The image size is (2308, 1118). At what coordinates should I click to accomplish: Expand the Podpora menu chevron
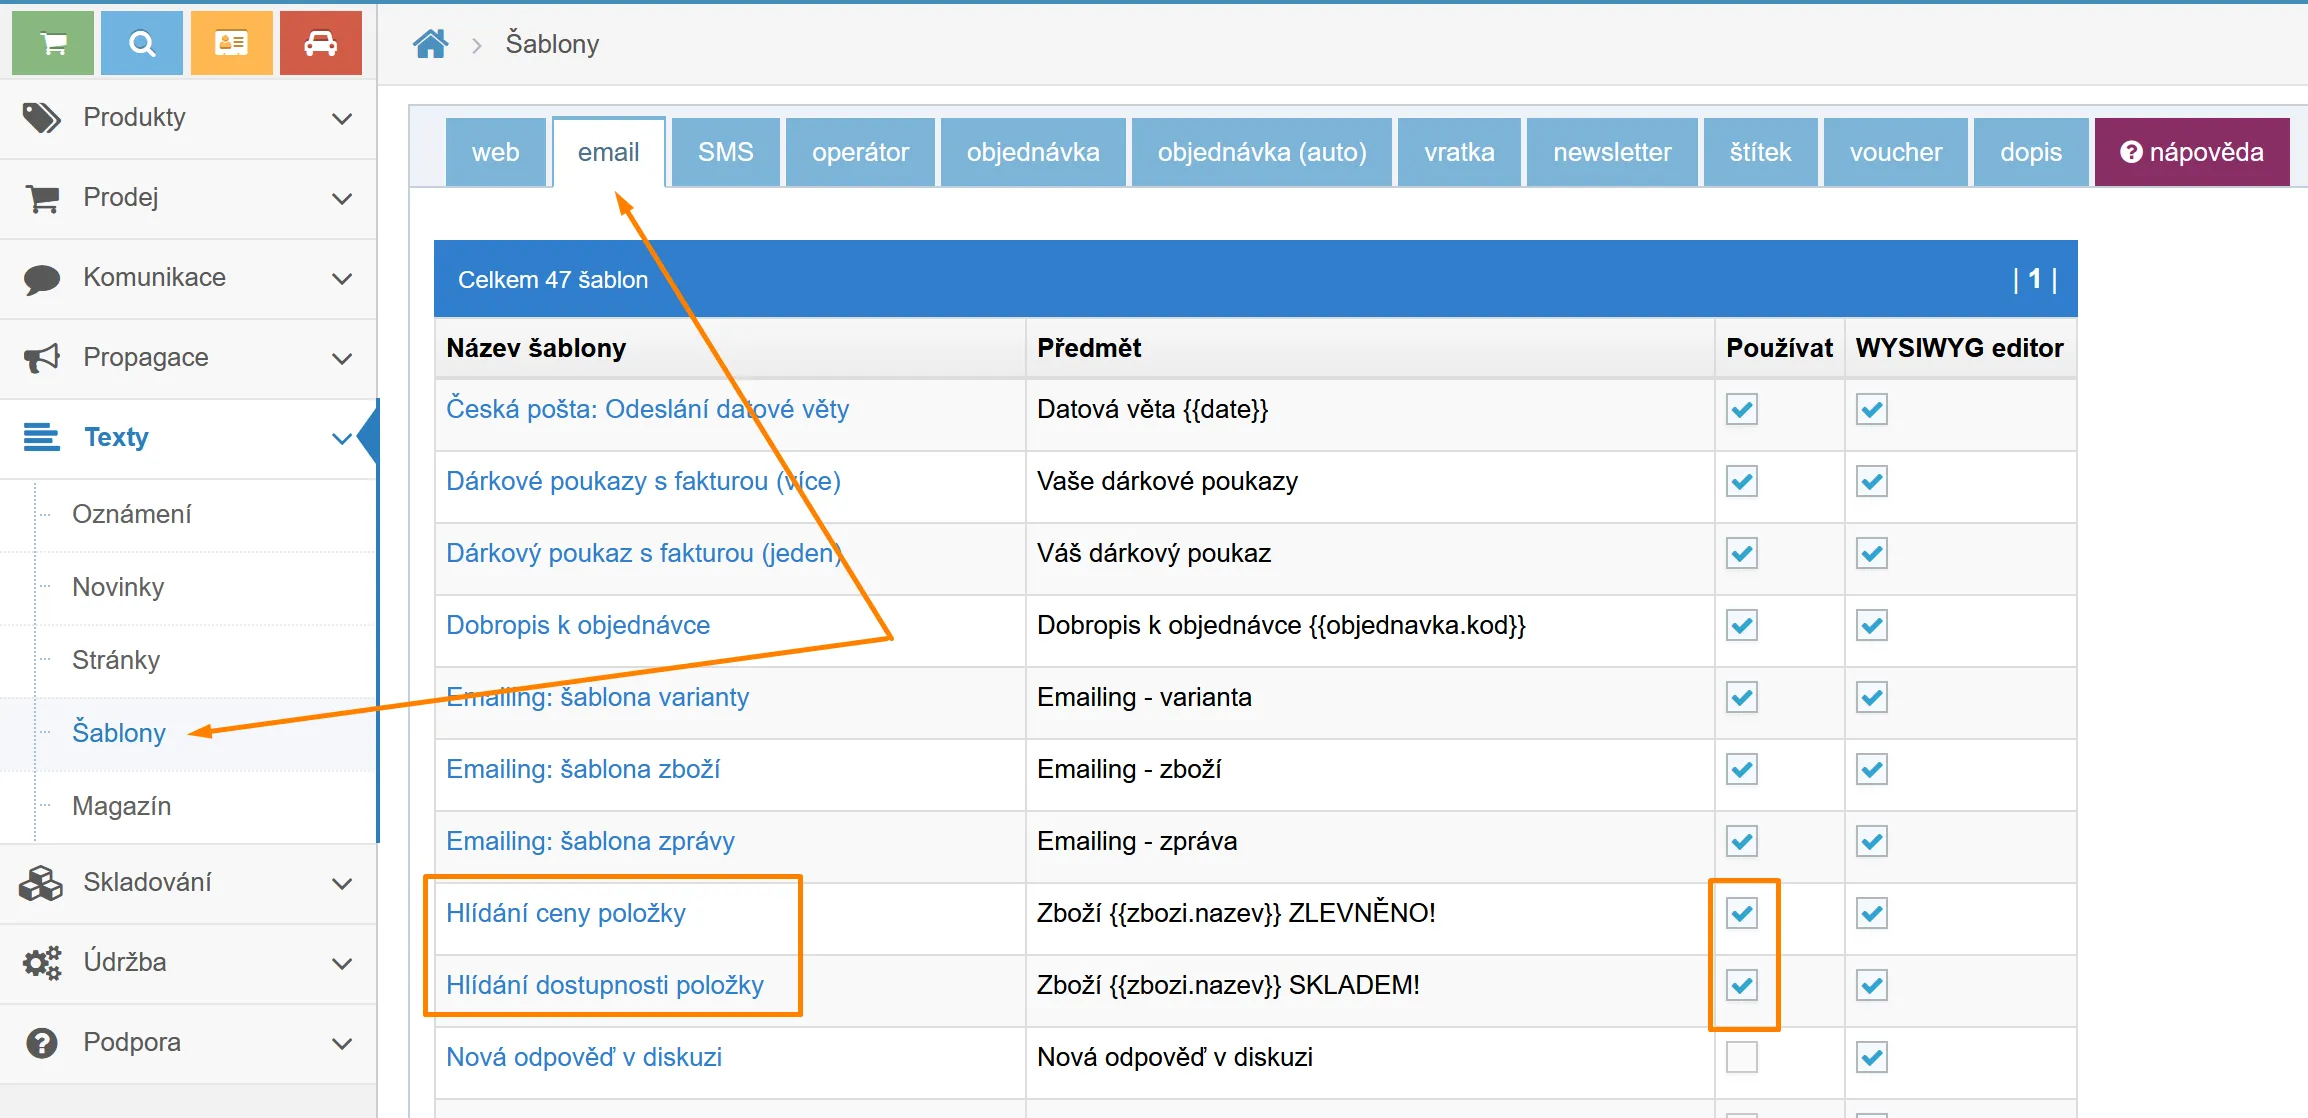point(342,1044)
